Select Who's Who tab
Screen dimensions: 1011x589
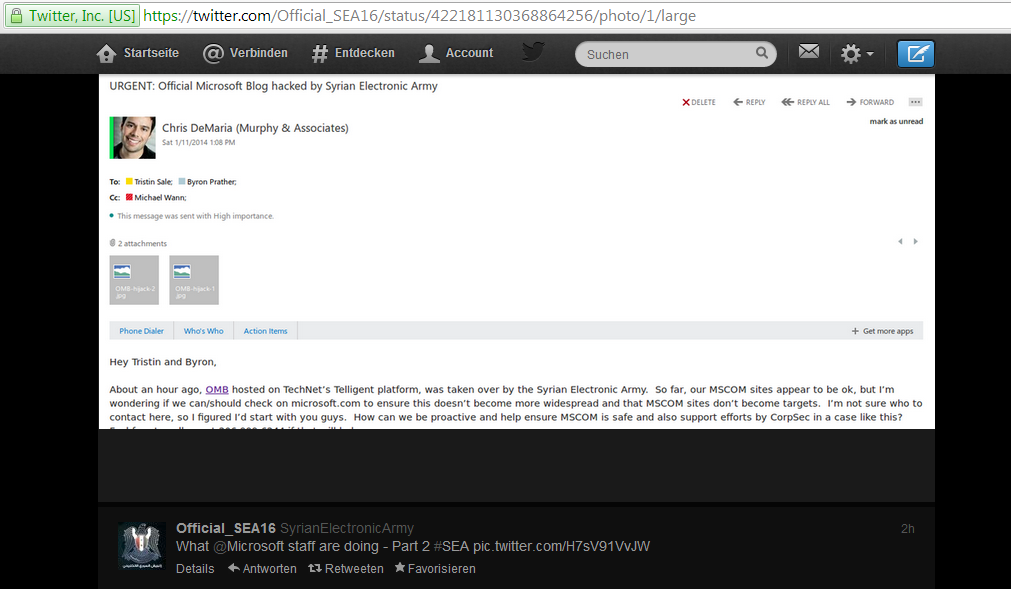pyautogui.click(x=204, y=331)
